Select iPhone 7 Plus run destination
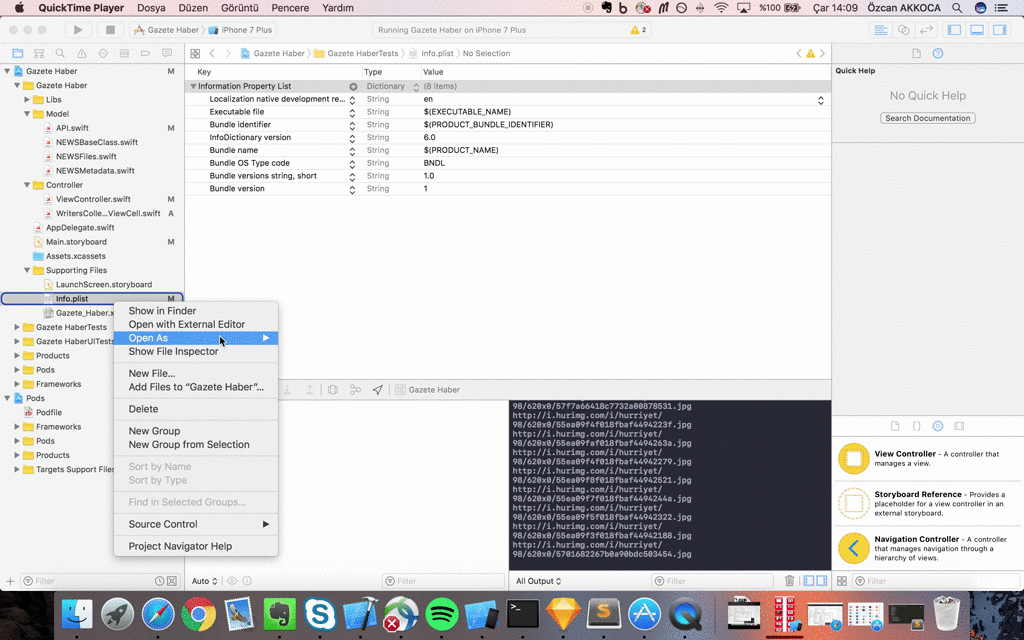The image size is (1024, 640). point(240,30)
